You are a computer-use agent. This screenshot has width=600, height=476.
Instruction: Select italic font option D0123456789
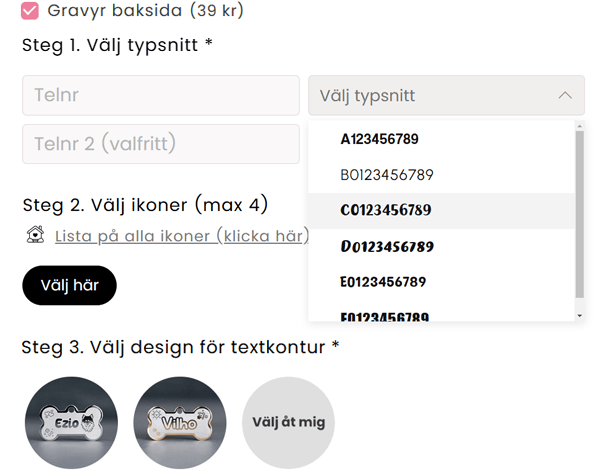click(x=386, y=247)
